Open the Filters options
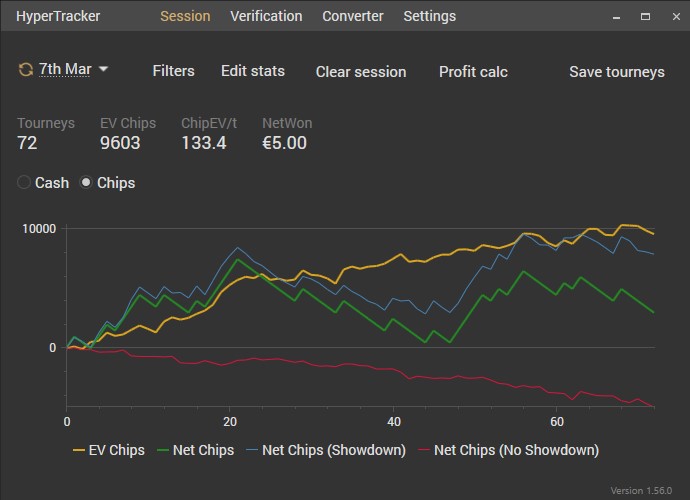 pos(173,71)
